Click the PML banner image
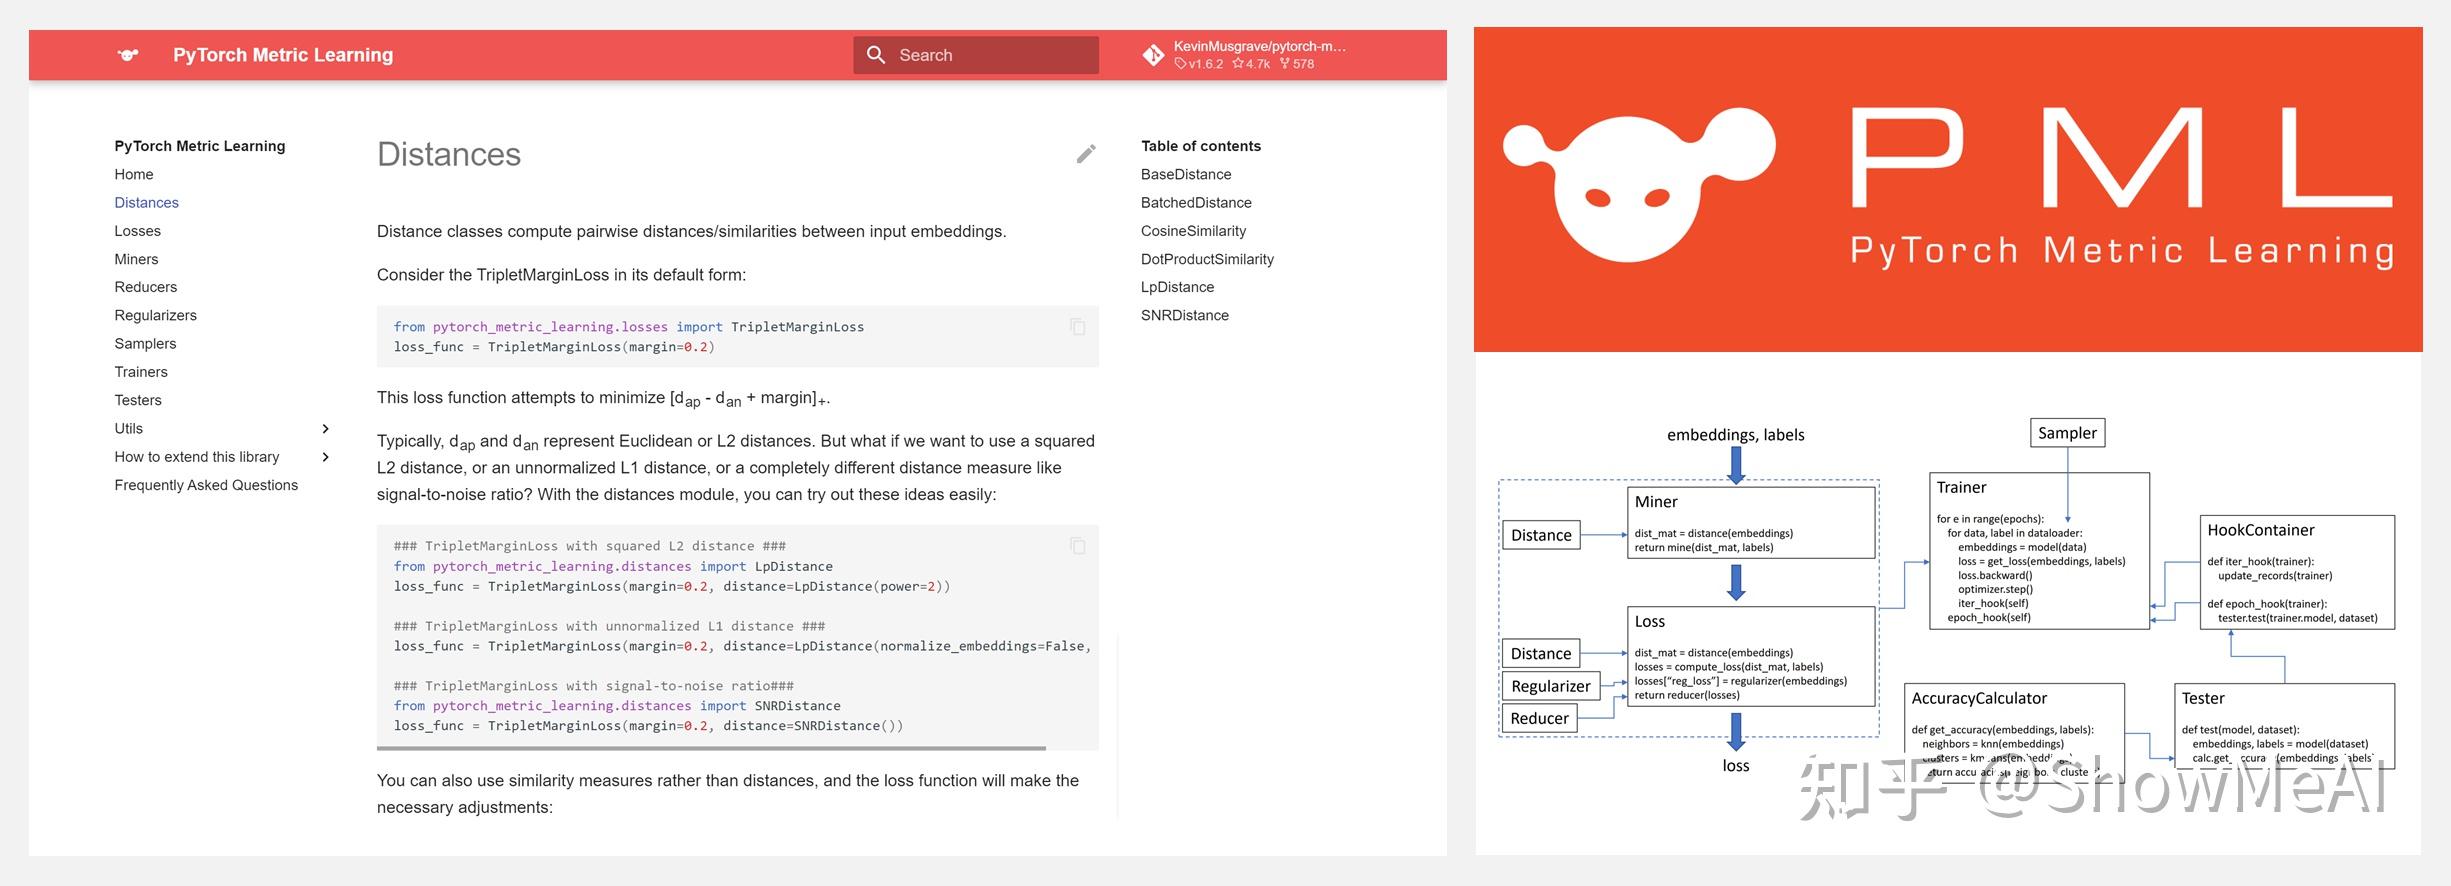Screen dimensions: 2451x886 pos(1947,190)
